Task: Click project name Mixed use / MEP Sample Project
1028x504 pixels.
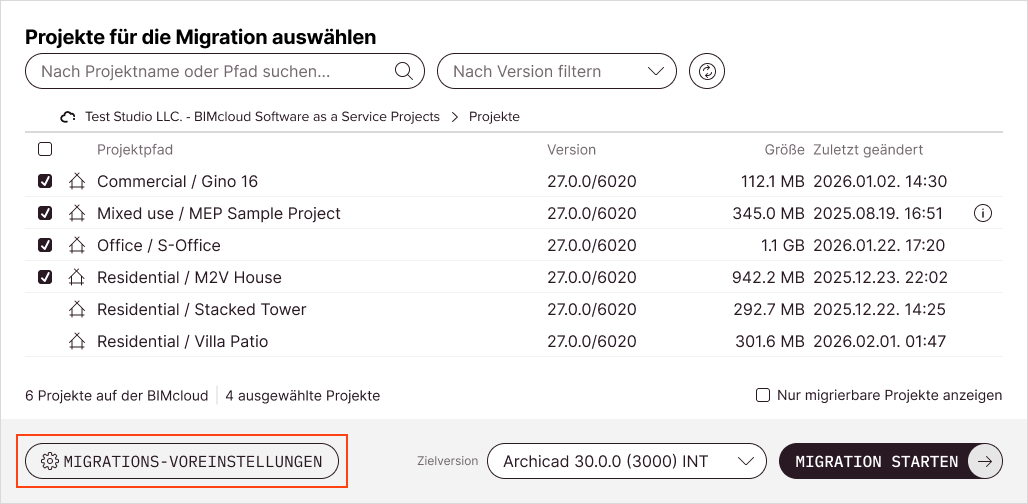Action: pyautogui.click(x=219, y=213)
